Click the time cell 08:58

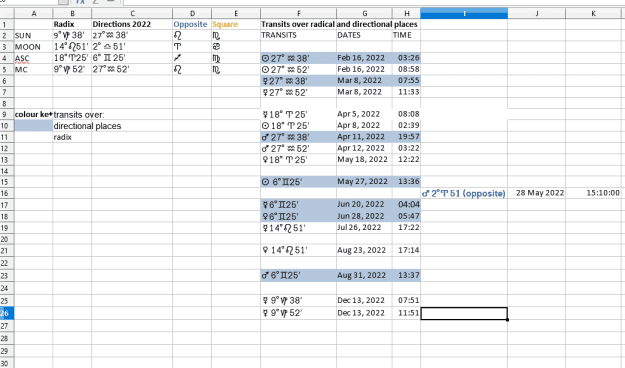point(406,69)
